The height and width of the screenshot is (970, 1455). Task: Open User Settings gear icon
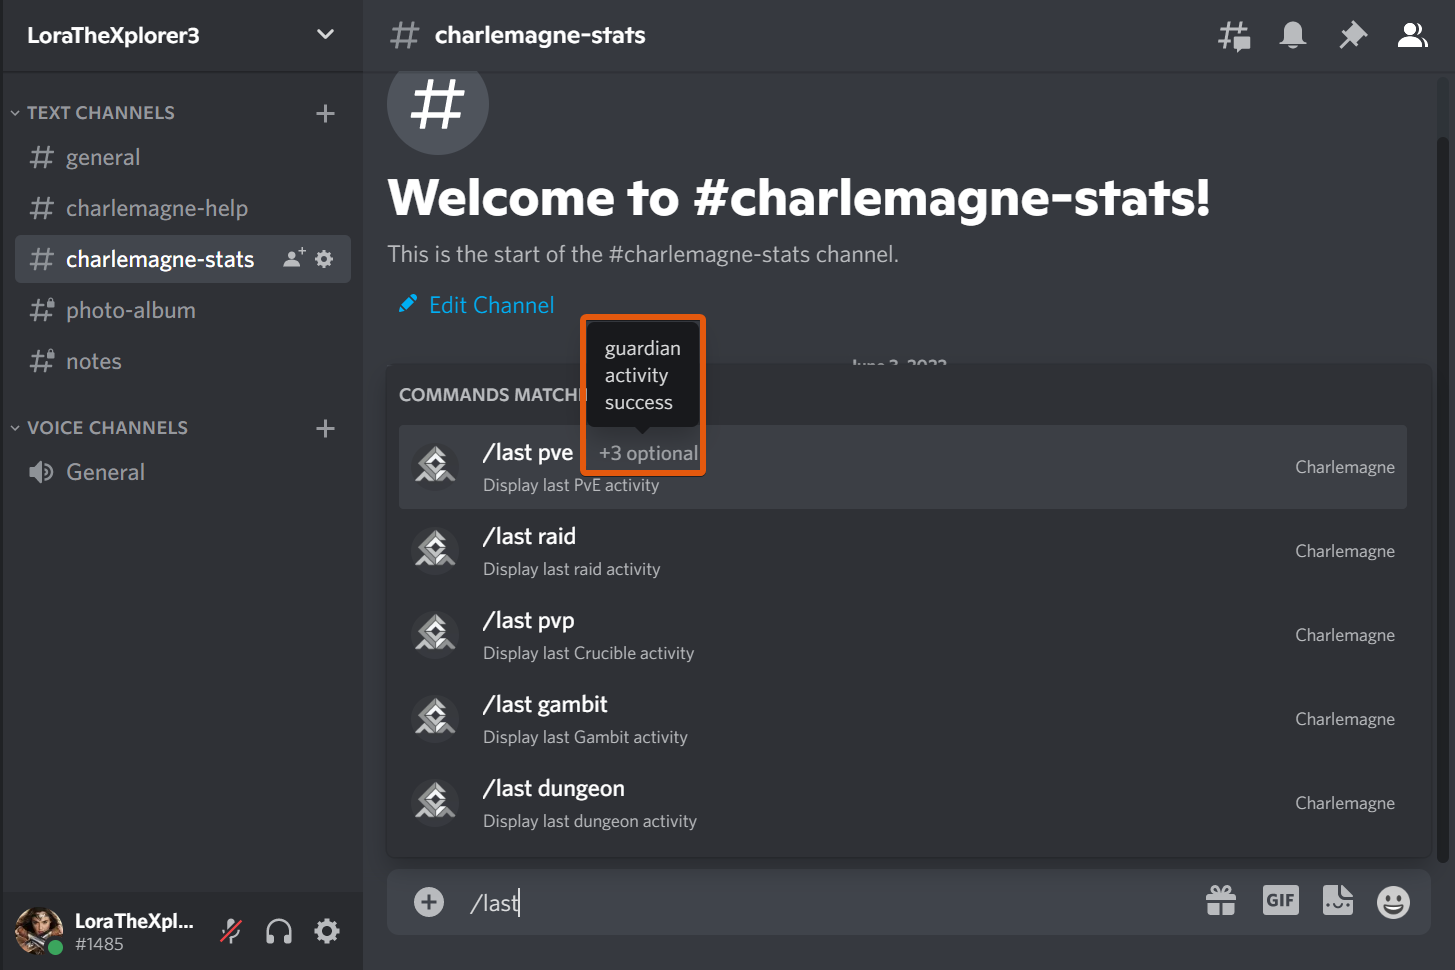coord(327,932)
